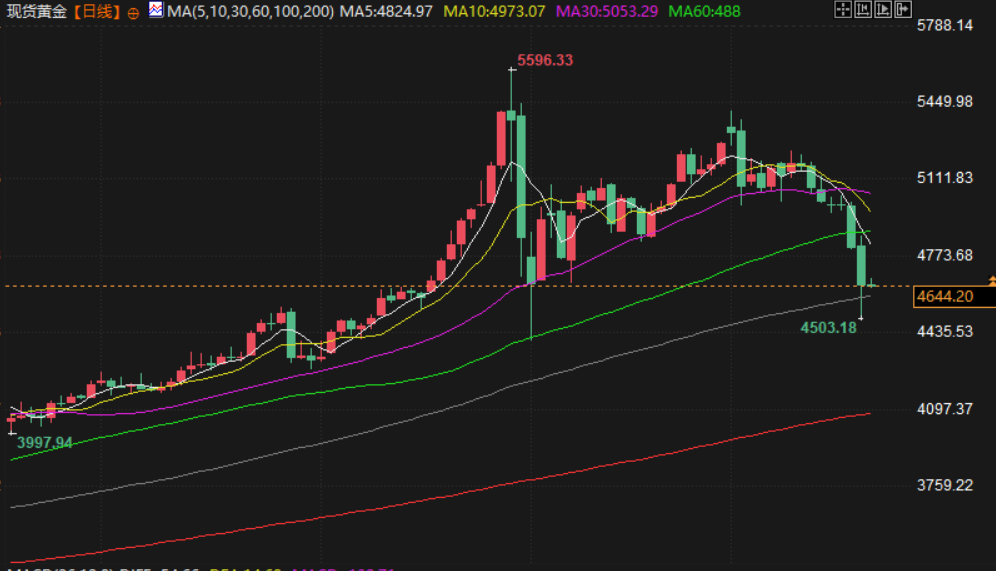Select the green MA60 legend entry
The height and width of the screenshot is (571, 996).
click(x=704, y=11)
